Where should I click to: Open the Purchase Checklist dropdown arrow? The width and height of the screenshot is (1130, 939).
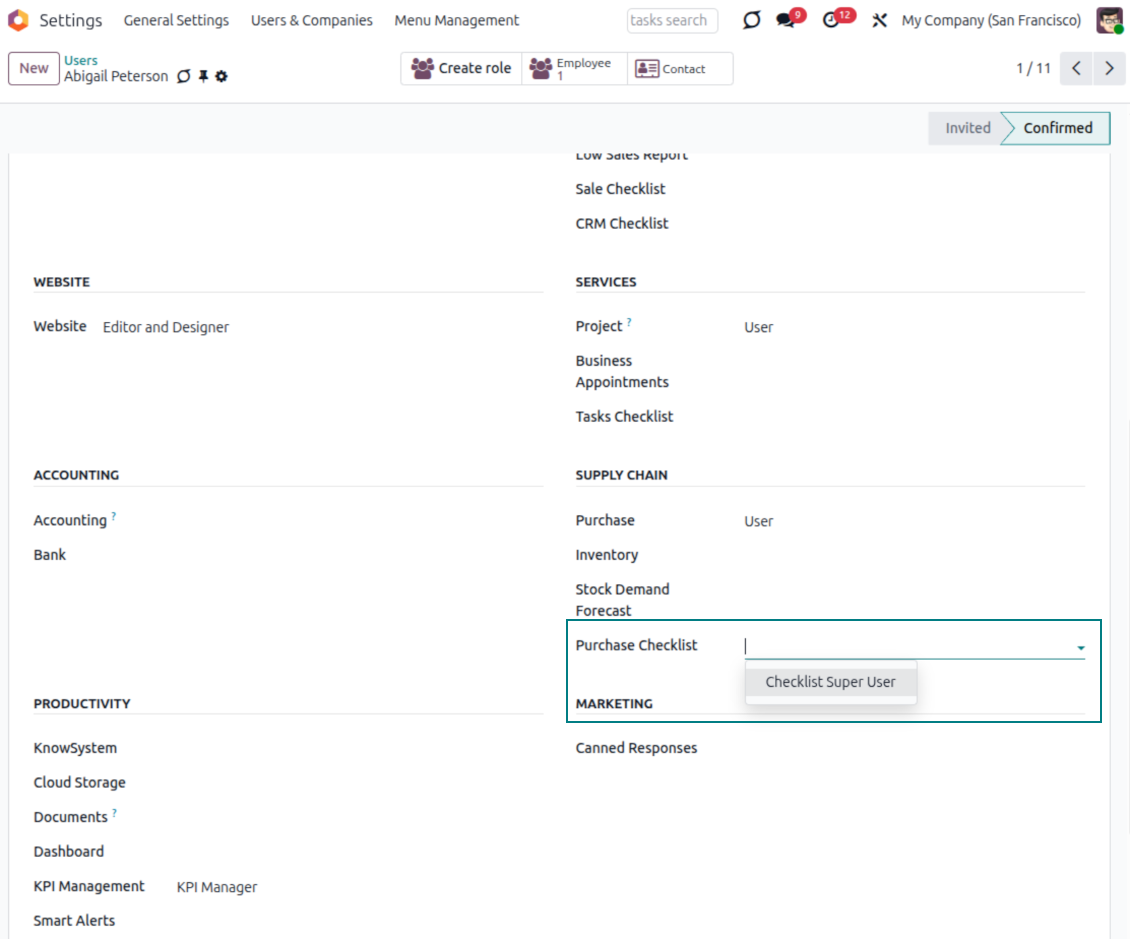[x=1080, y=647]
